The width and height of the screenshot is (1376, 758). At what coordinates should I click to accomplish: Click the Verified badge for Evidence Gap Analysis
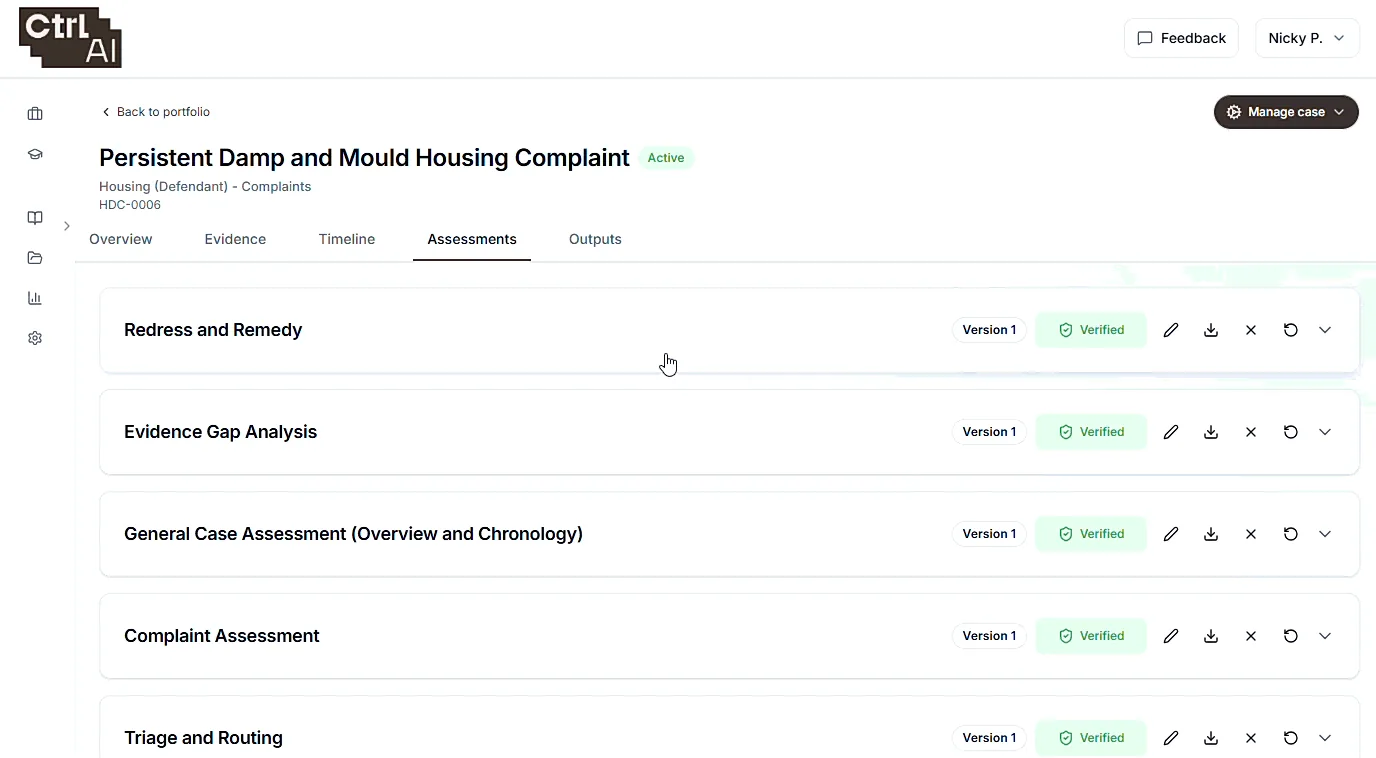coord(1091,432)
